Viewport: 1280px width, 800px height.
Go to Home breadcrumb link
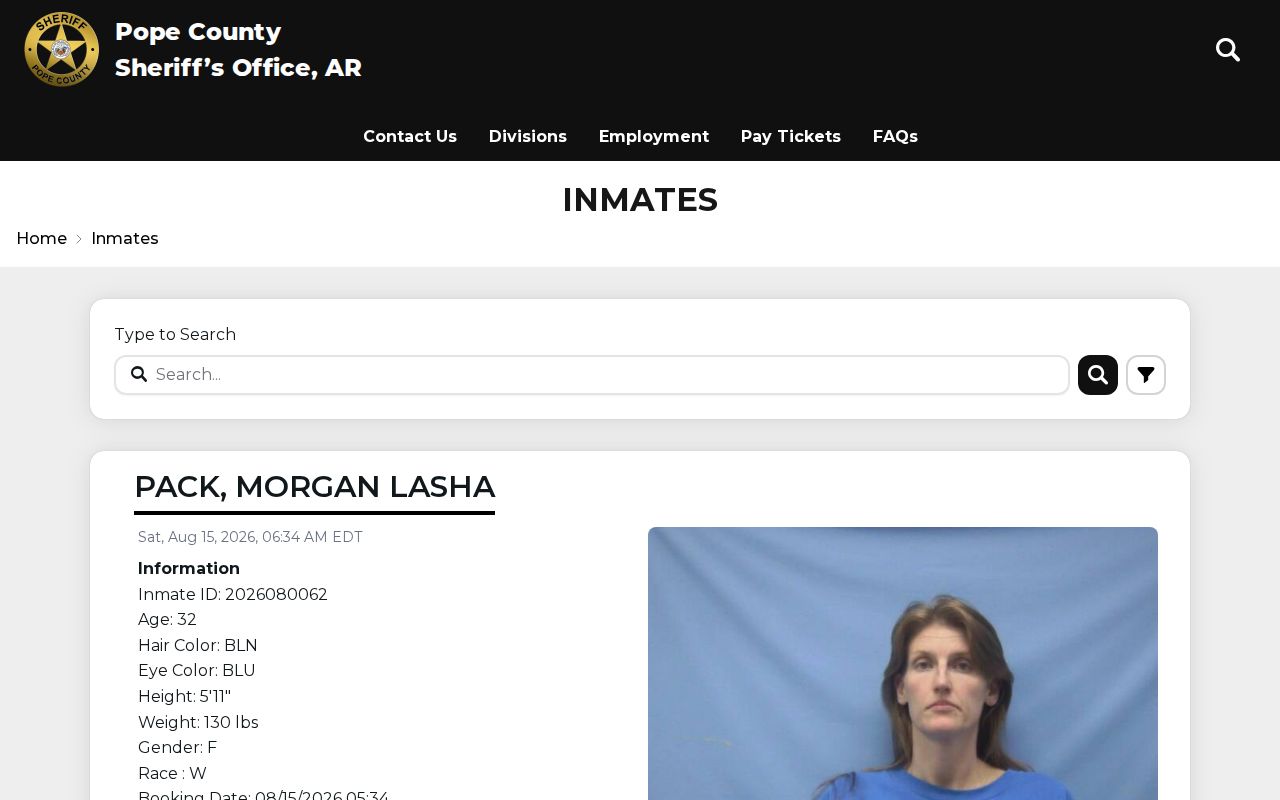42,238
